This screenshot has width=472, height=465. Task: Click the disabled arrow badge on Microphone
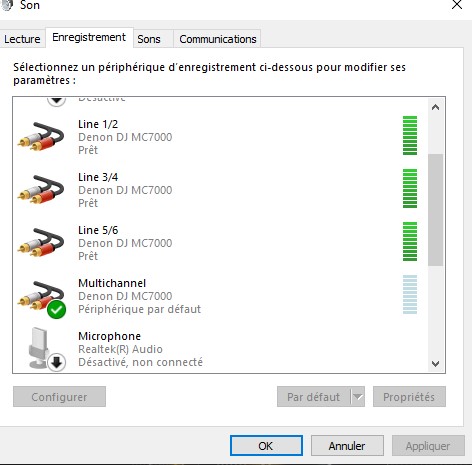point(56,362)
